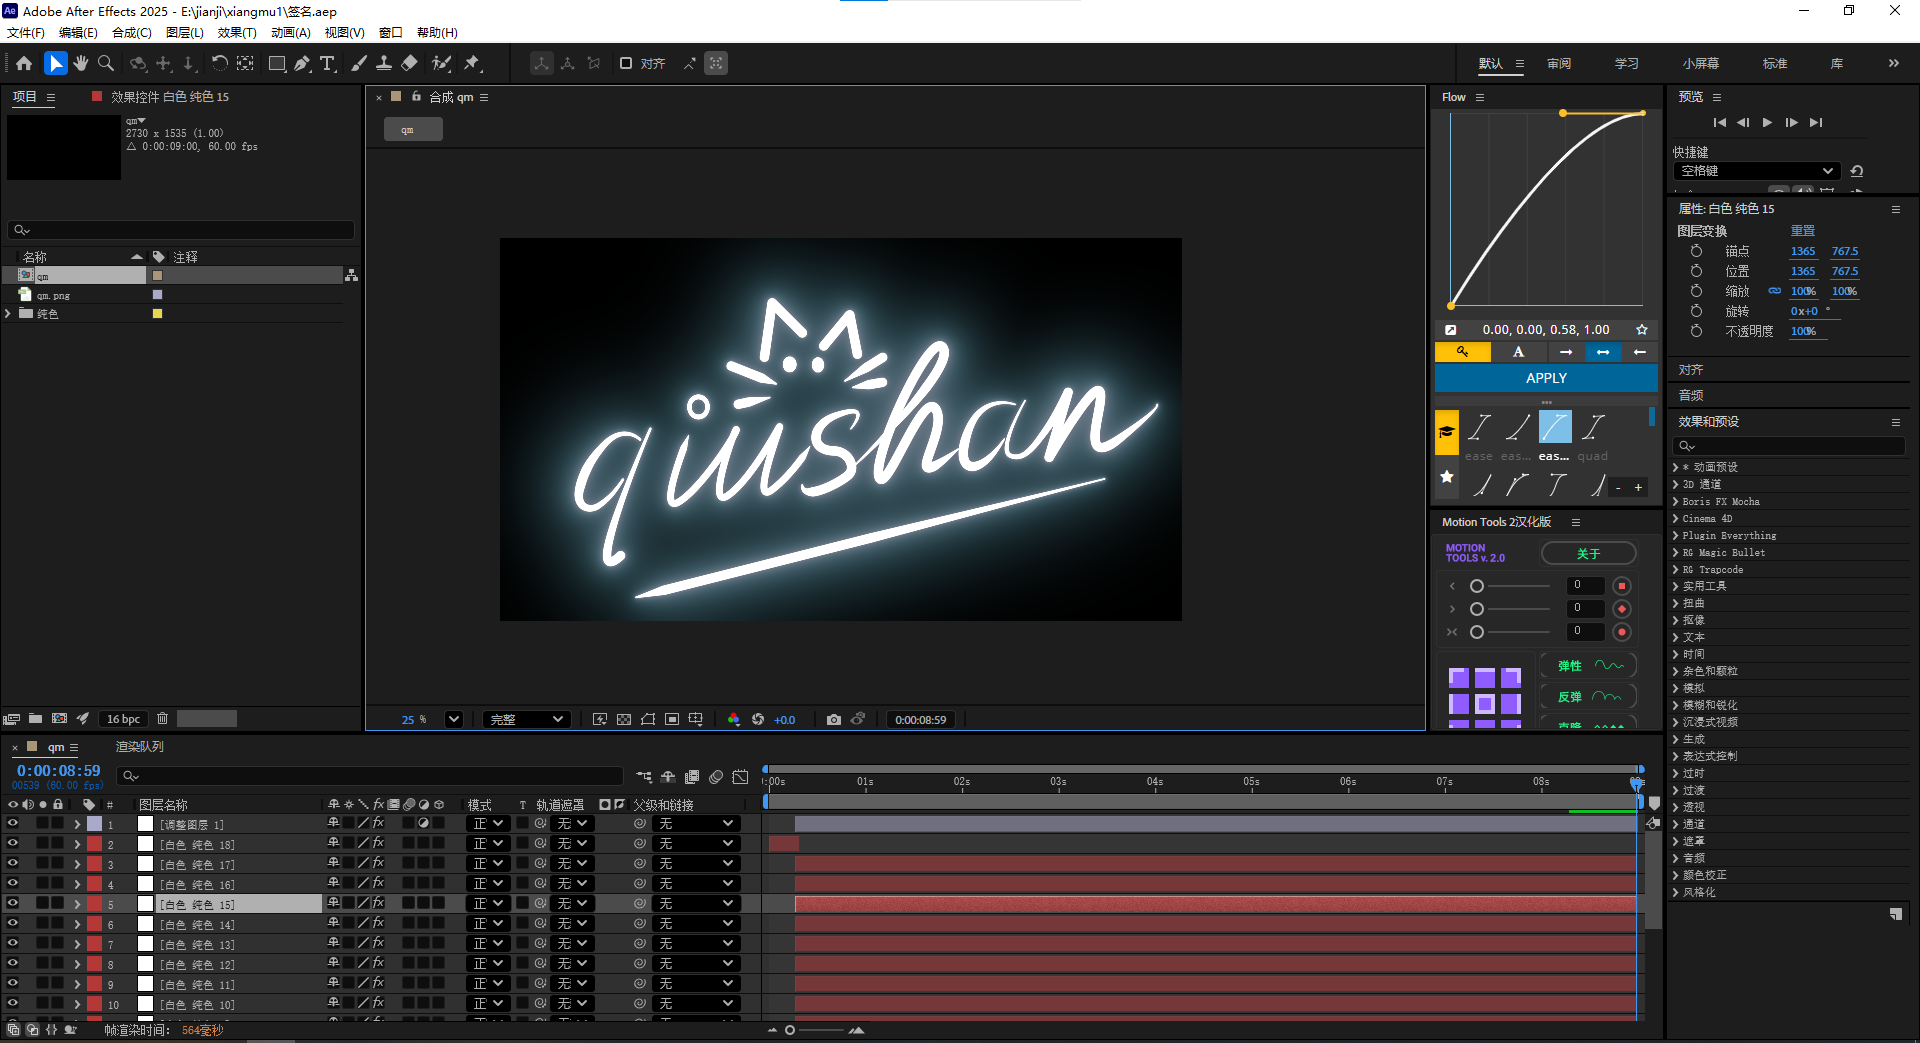Pick the Puppet Pin tool

pos(472,63)
